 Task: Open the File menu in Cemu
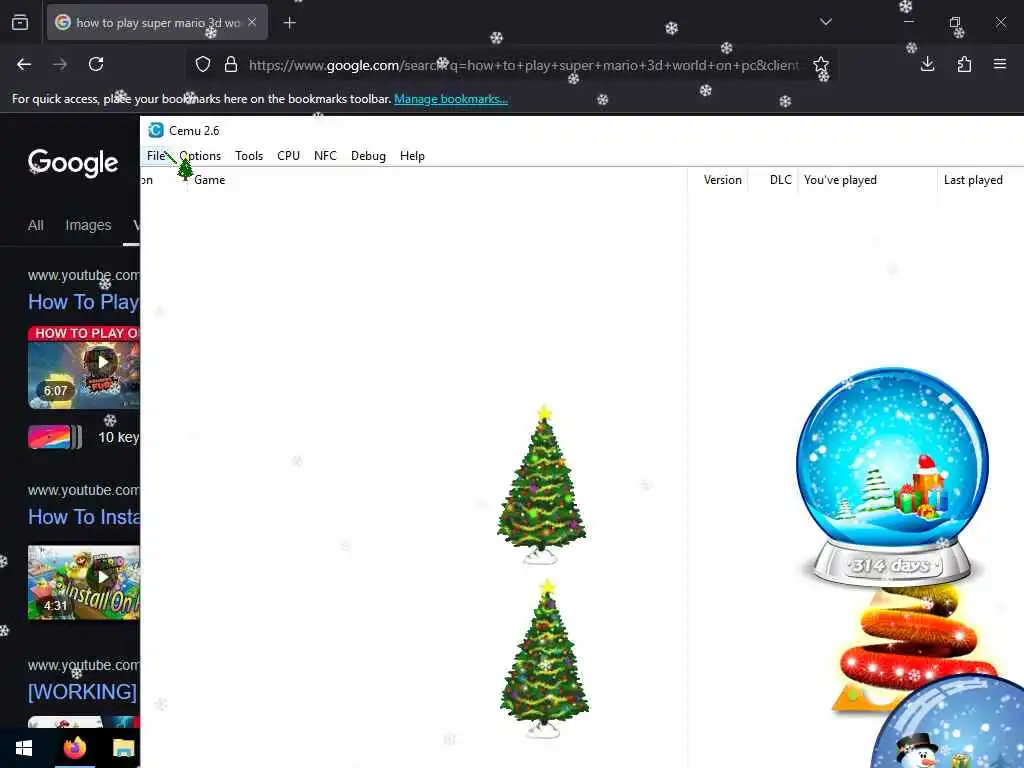[x=155, y=156]
